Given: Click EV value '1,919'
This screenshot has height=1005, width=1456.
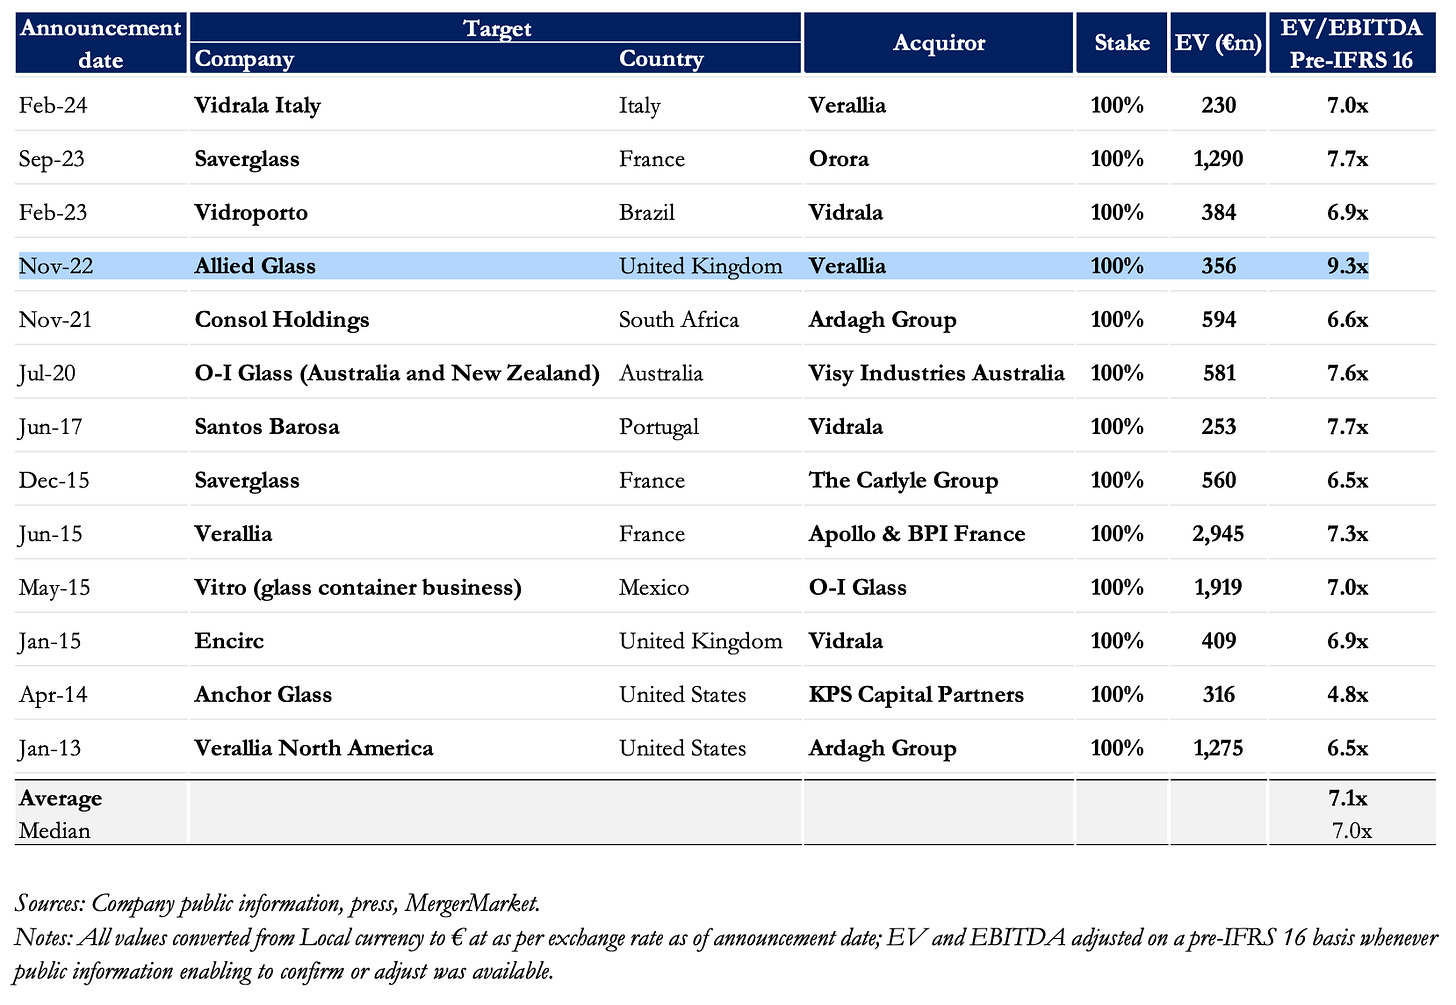Looking at the screenshot, I should click(1218, 588).
